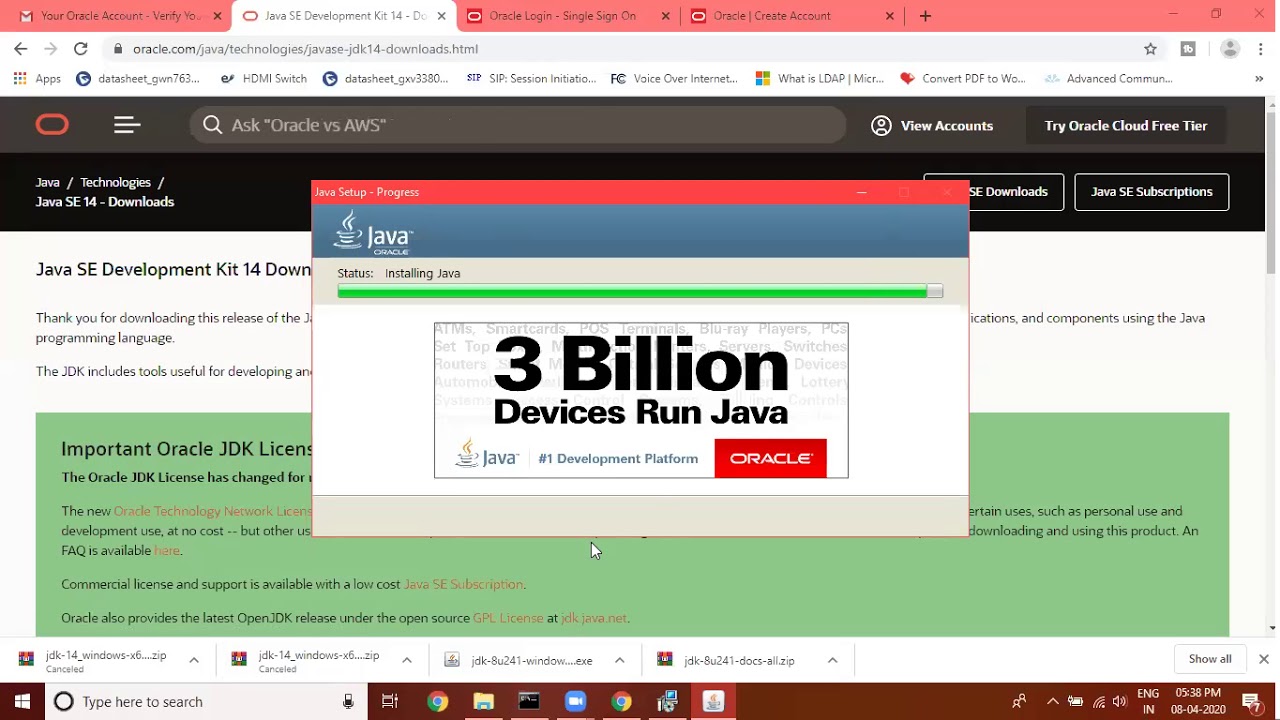Click the View Accounts user icon
This screenshot has height=720, width=1280.
pos(881,125)
